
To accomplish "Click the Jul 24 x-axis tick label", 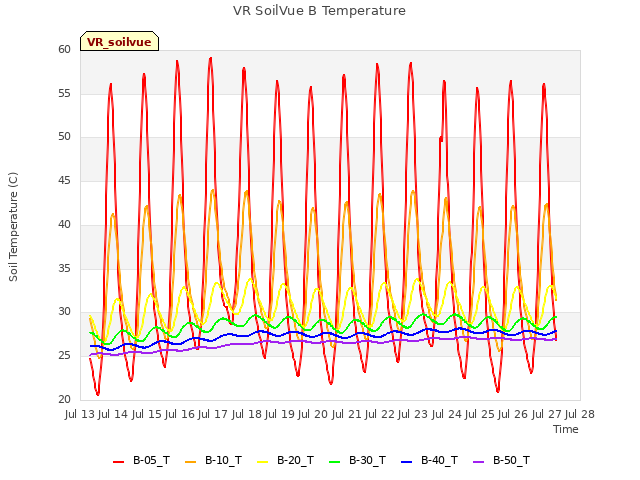I will (448, 414).
